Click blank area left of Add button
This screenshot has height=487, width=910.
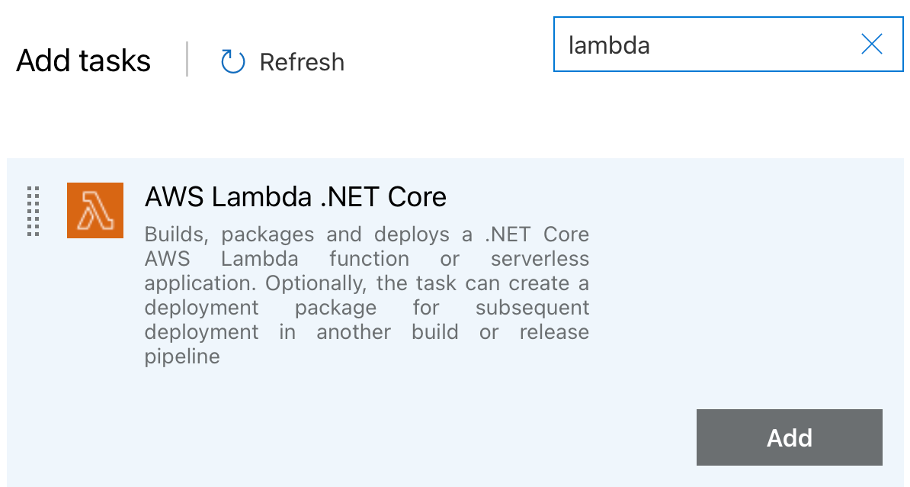406,437
